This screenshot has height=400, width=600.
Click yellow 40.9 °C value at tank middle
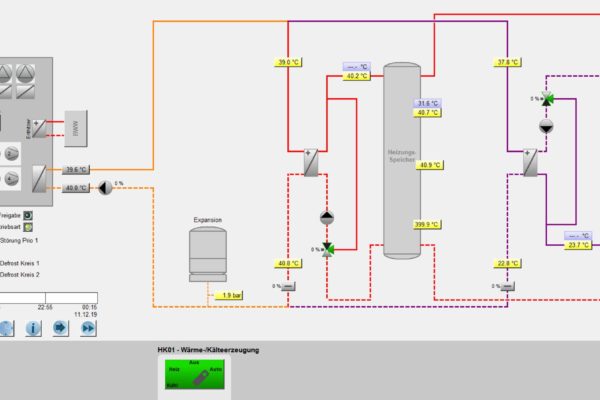point(430,165)
